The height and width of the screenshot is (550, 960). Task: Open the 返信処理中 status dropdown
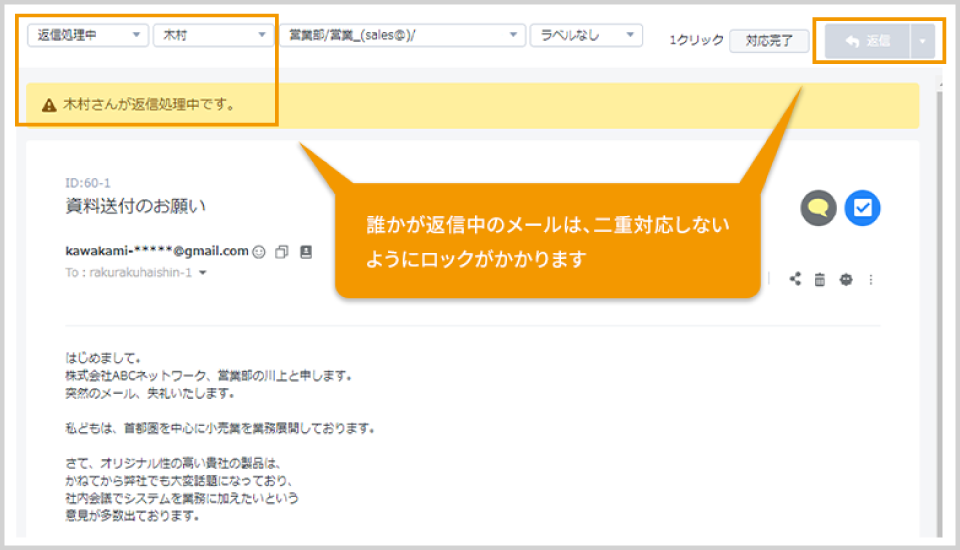point(87,36)
